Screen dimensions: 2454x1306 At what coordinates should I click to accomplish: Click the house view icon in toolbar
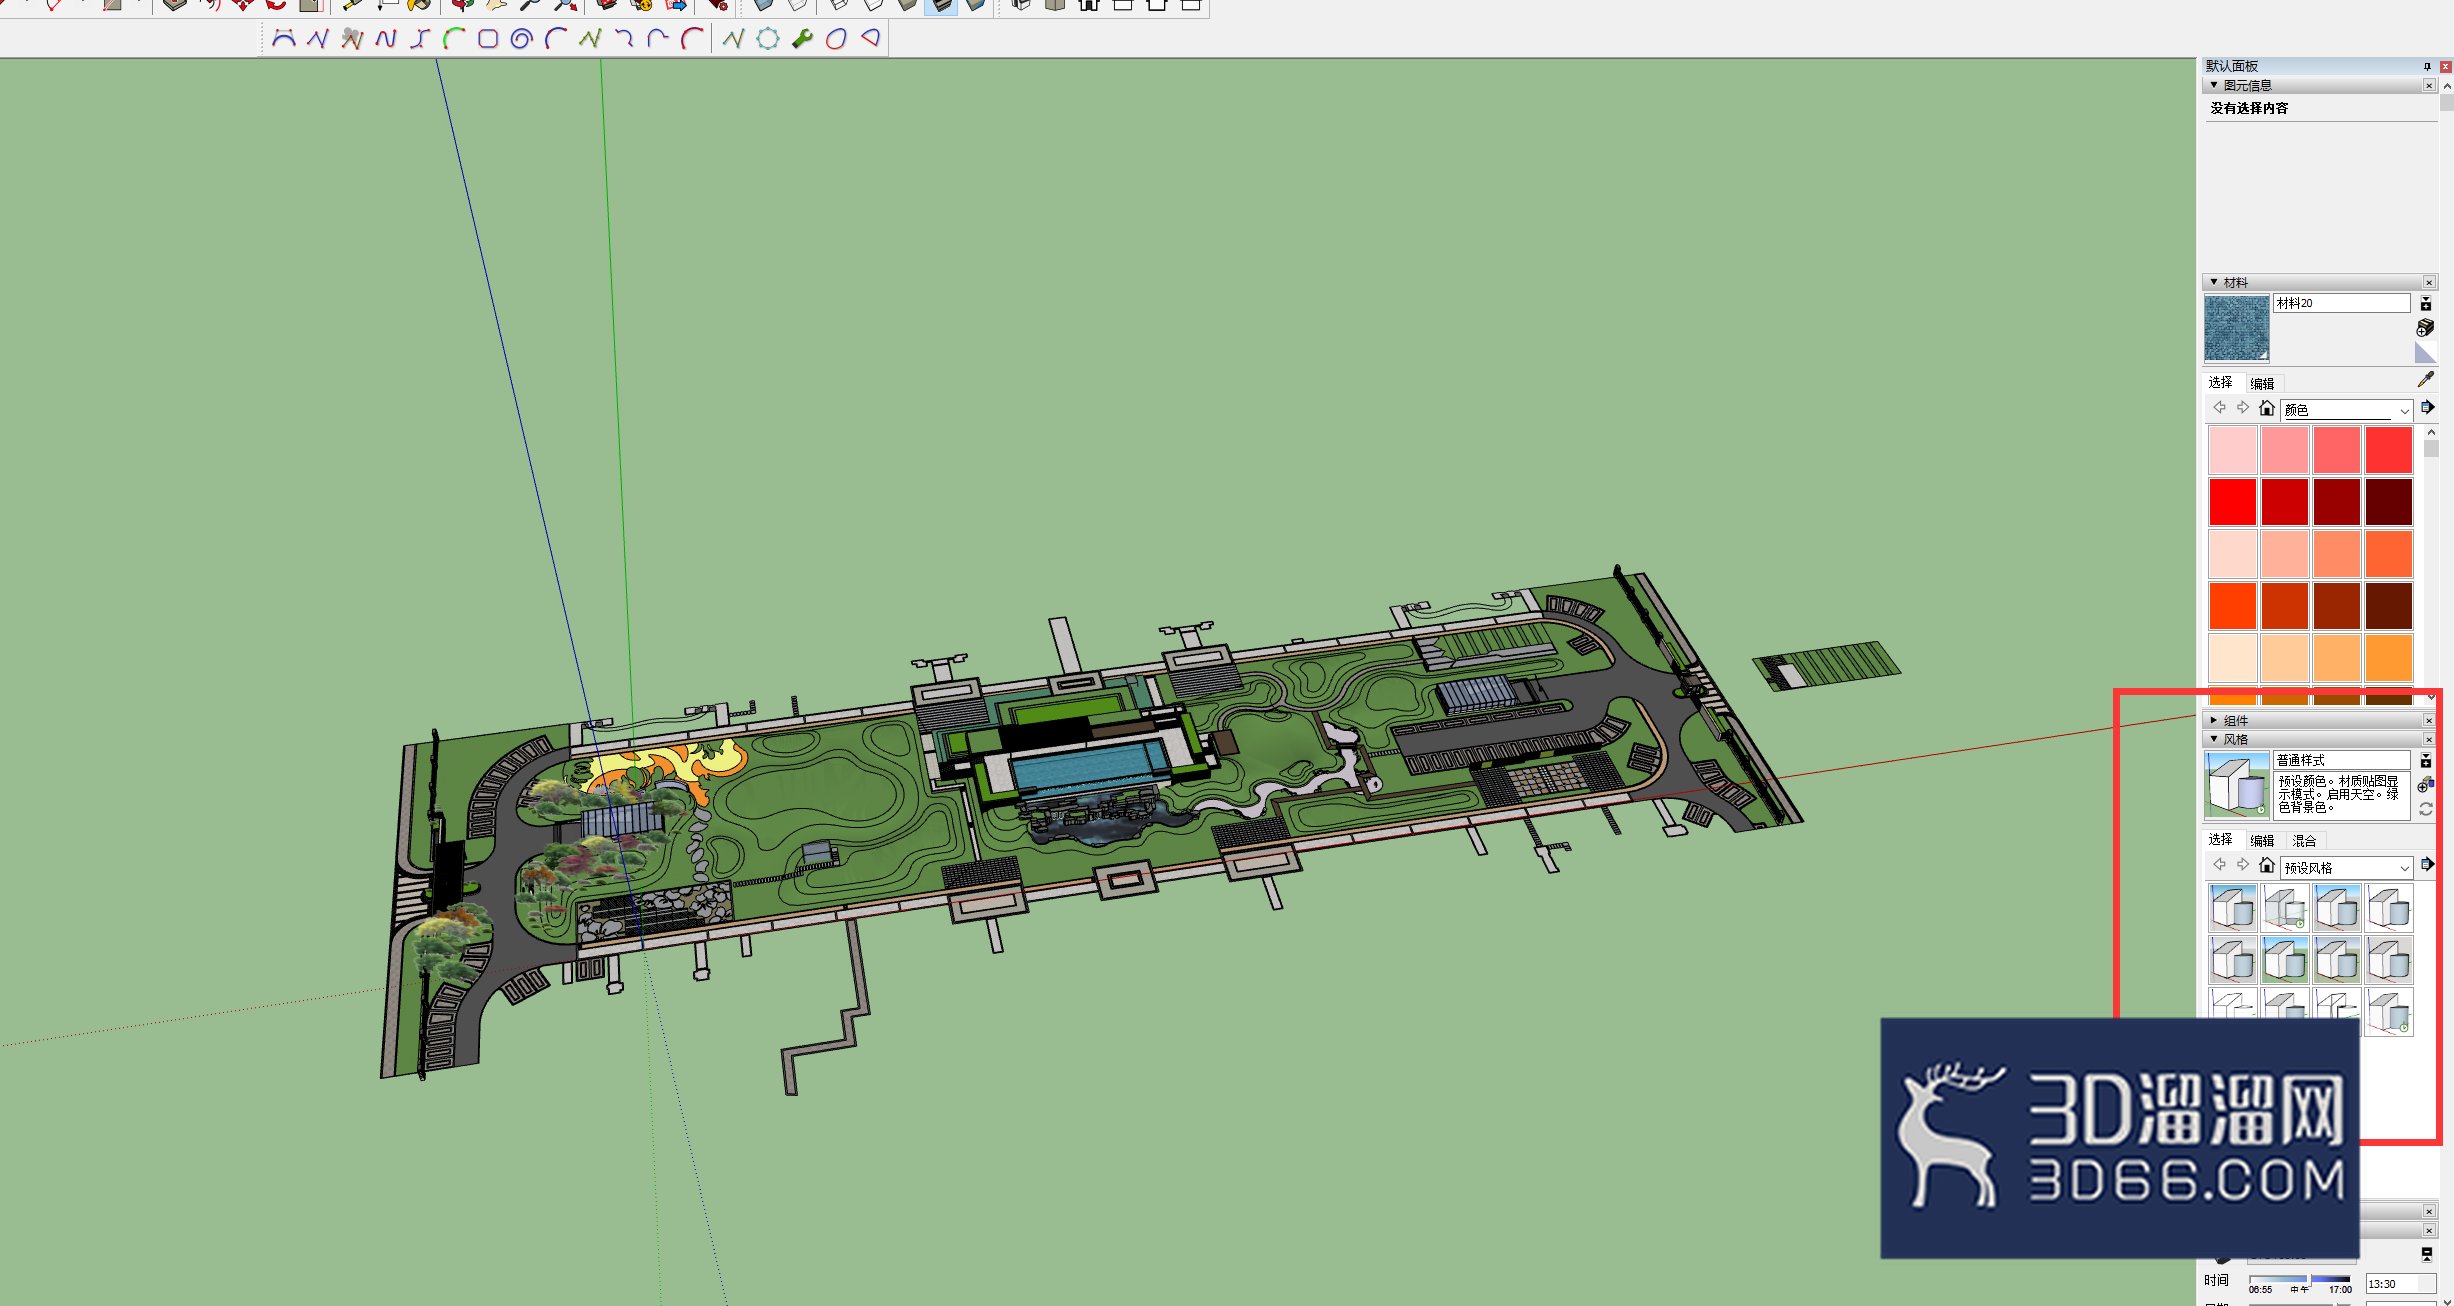[x=1089, y=6]
